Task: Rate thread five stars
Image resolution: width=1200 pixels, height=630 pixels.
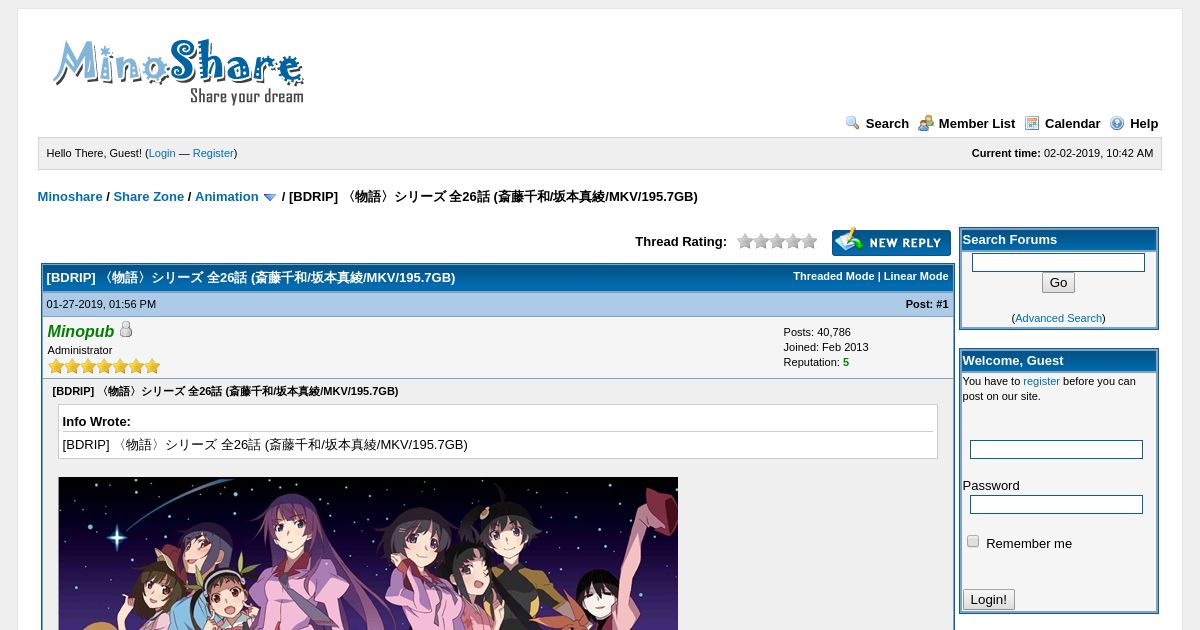Action: (x=809, y=241)
